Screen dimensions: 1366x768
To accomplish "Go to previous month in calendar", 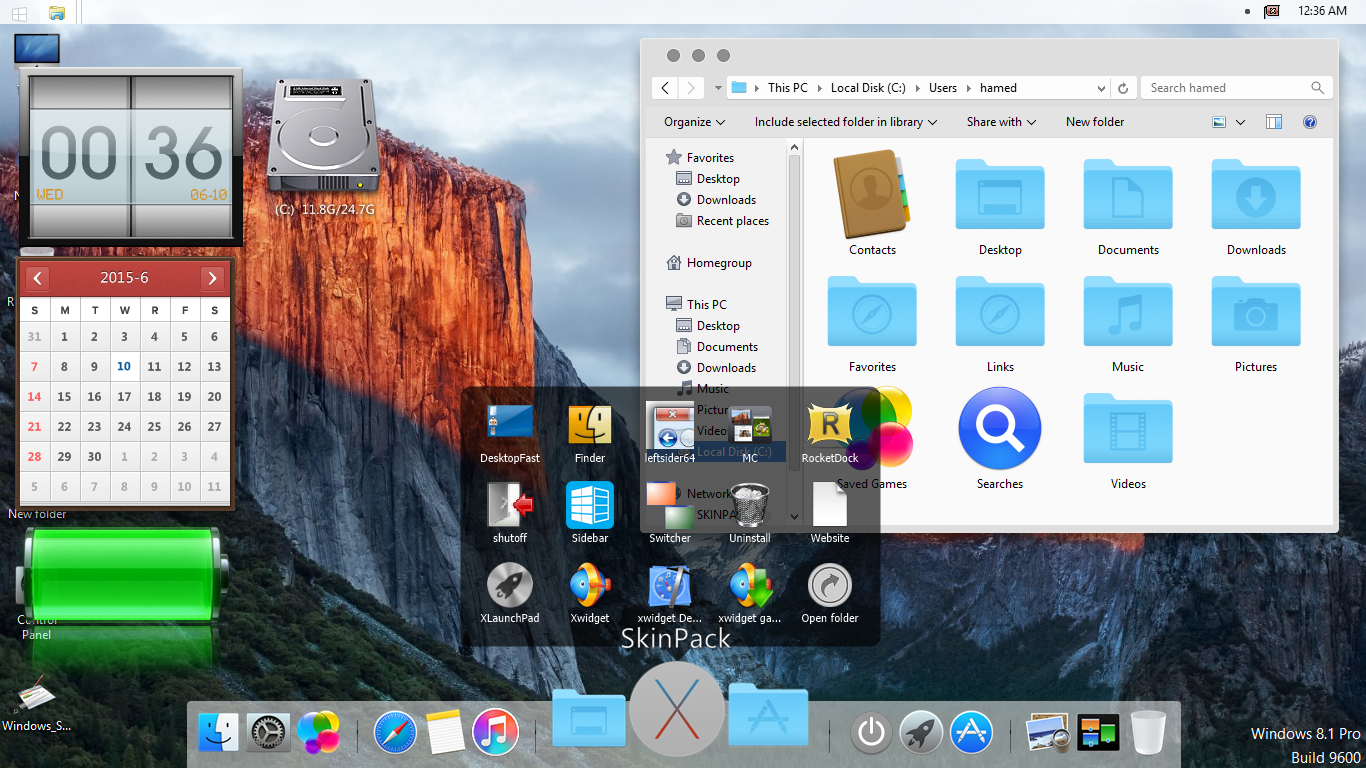I will (x=37, y=278).
